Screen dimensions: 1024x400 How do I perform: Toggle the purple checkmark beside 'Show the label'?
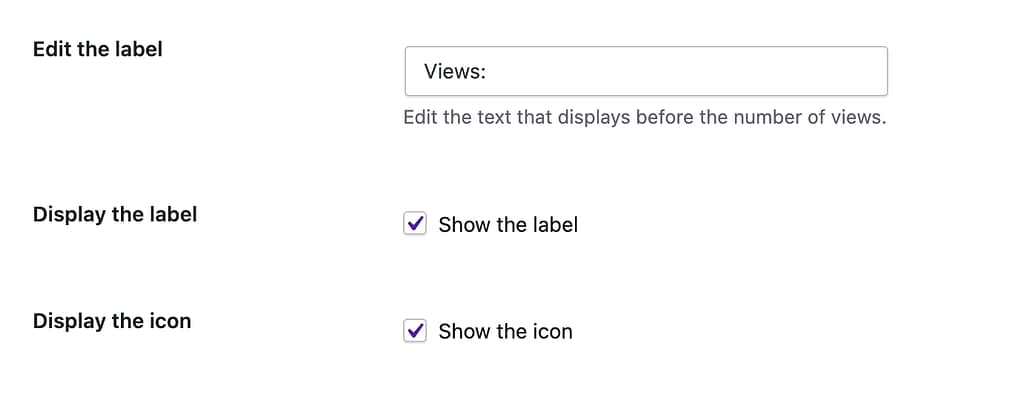(x=415, y=224)
